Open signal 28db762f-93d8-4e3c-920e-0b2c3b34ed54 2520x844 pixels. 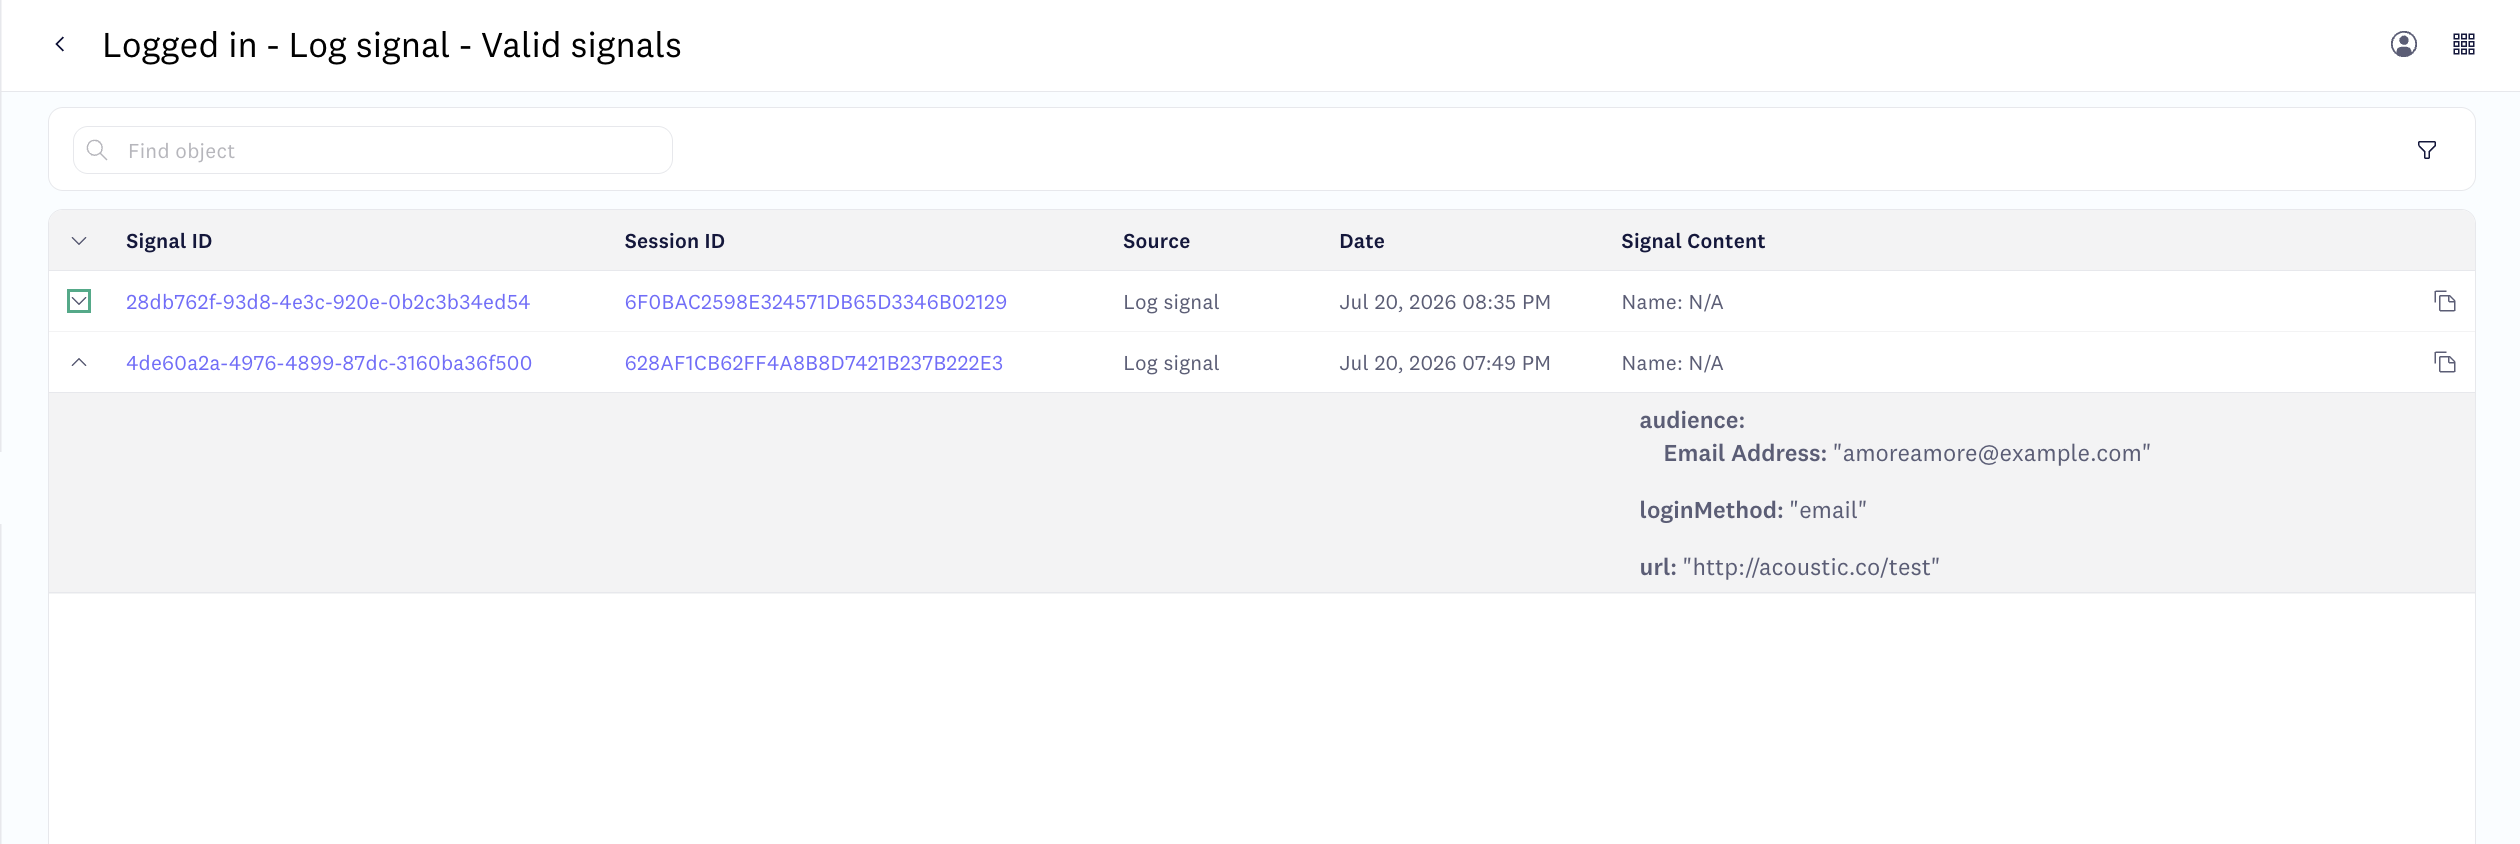(x=328, y=302)
